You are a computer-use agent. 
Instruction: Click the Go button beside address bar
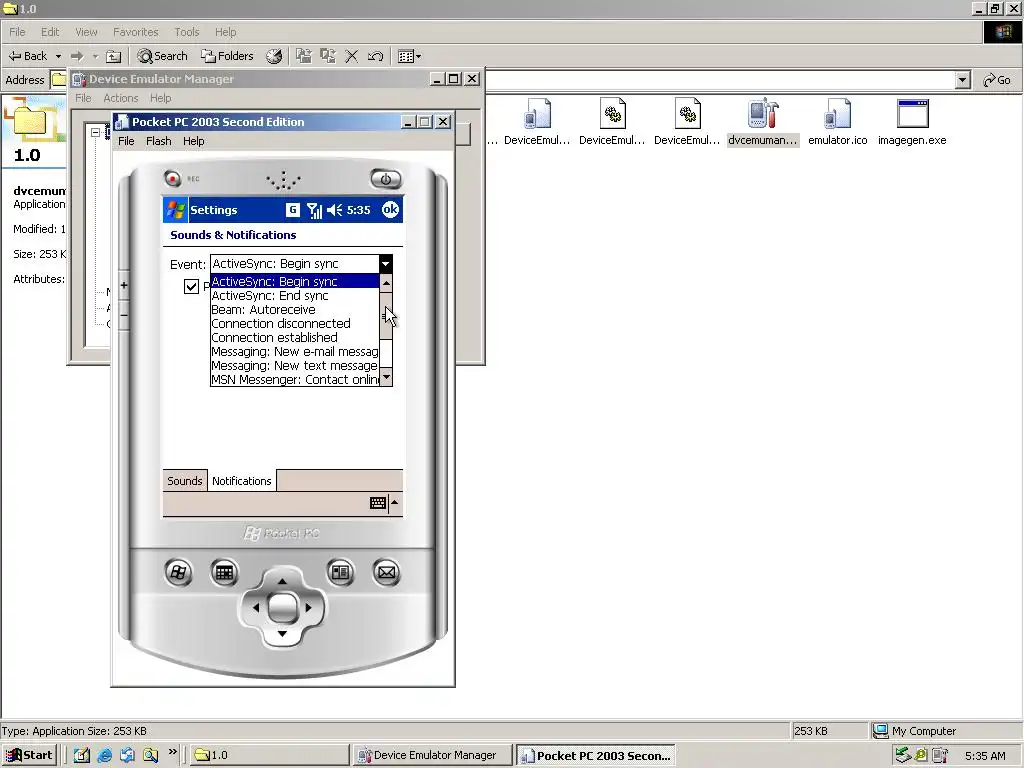pyautogui.click(x=997, y=80)
